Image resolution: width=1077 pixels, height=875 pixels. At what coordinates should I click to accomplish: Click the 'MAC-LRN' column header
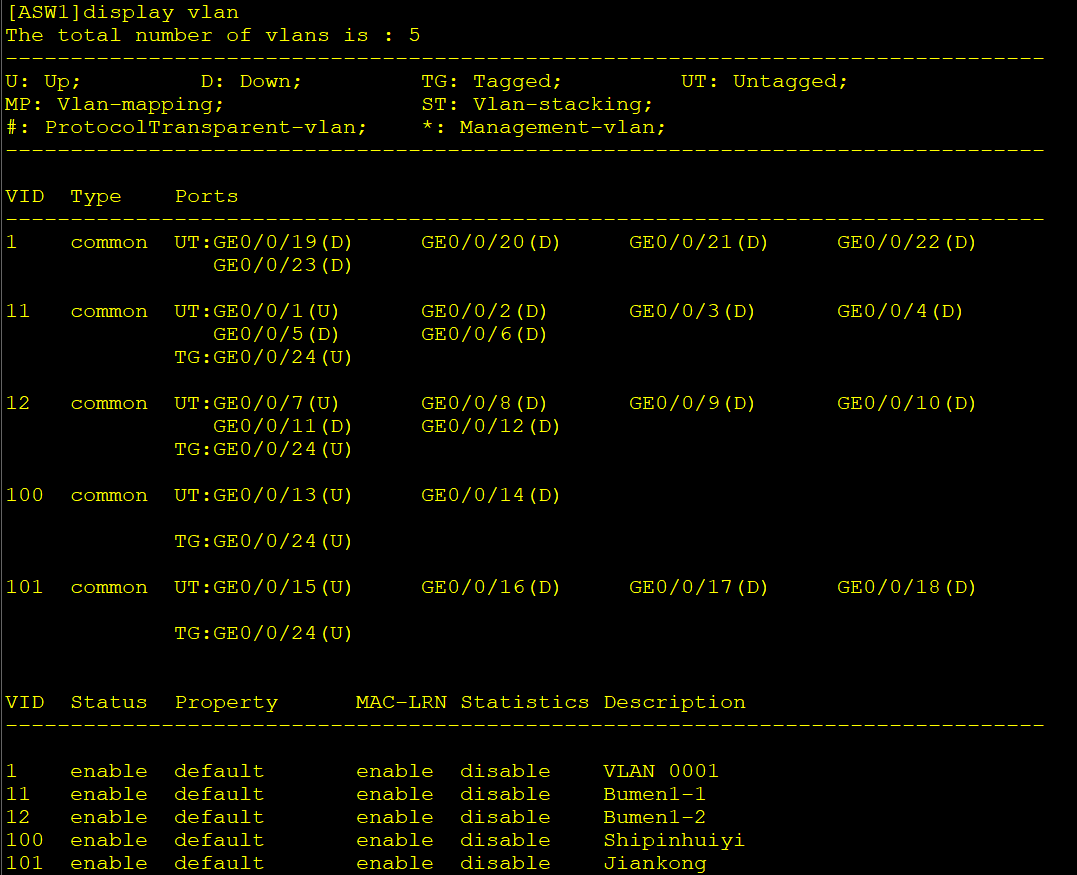pyautogui.click(x=401, y=702)
